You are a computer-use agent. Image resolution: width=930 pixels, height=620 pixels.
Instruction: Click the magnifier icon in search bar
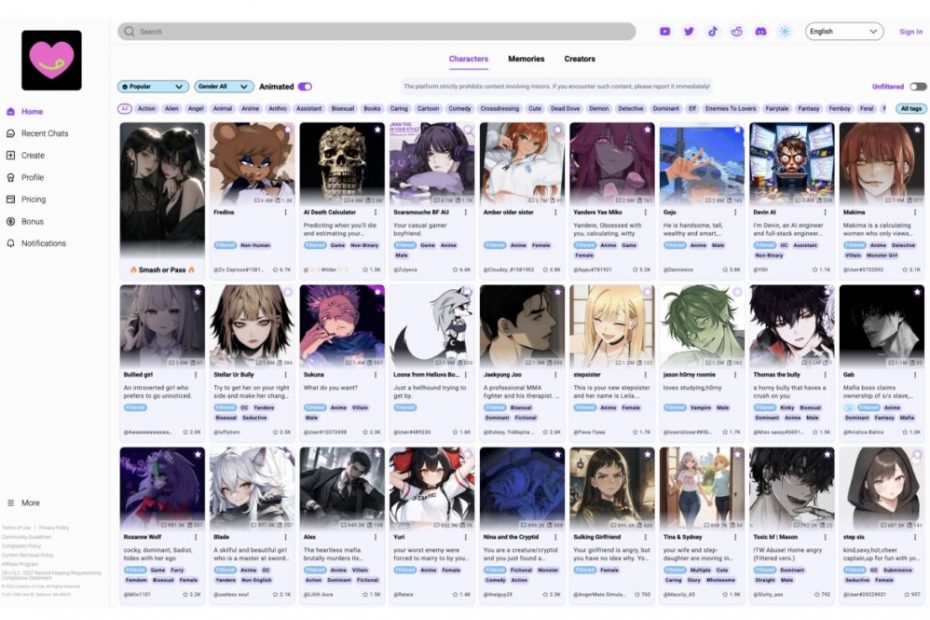click(x=129, y=31)
